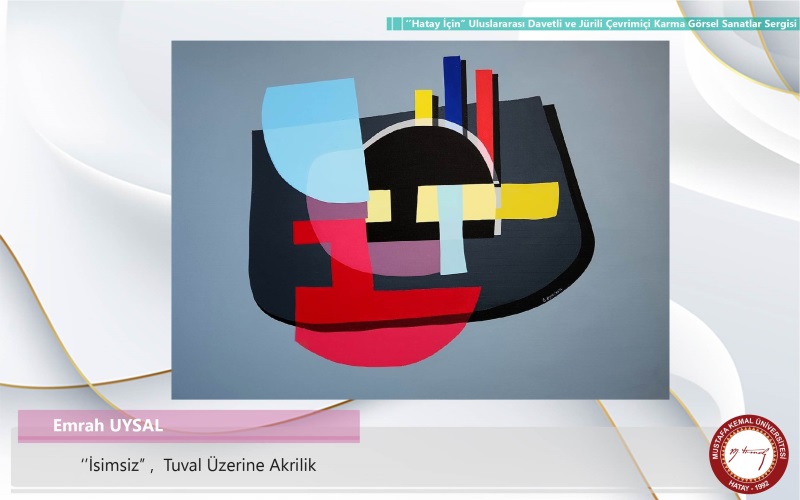Click the Mustafa Kemal Üniversitesi logo
The width and height of the screenshot is (800, 500).
click(749, 453)
